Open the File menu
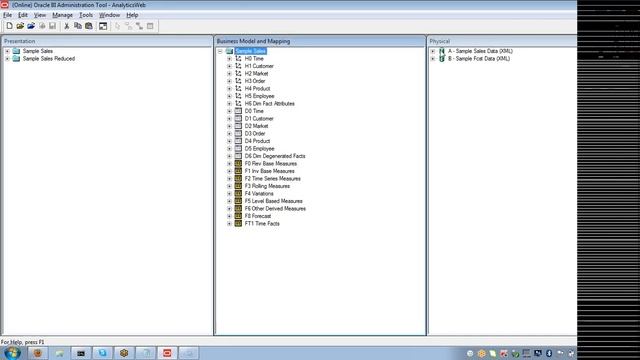640x360 pixels. coord(7,15)
